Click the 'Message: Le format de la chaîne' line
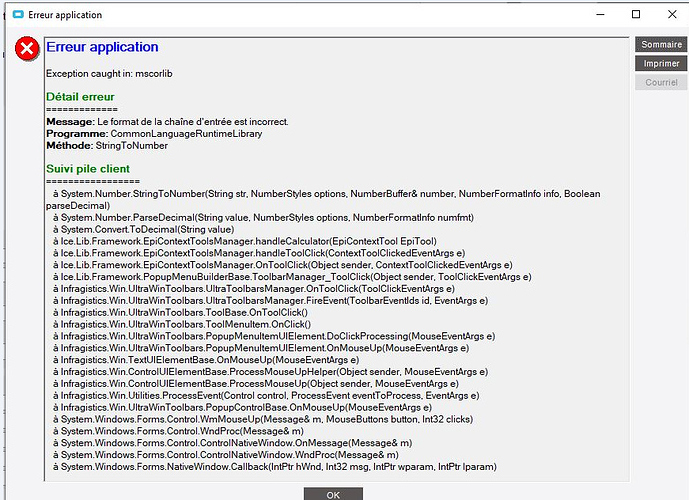This screenshot has height=500, width=689. (x=167, y=122)
